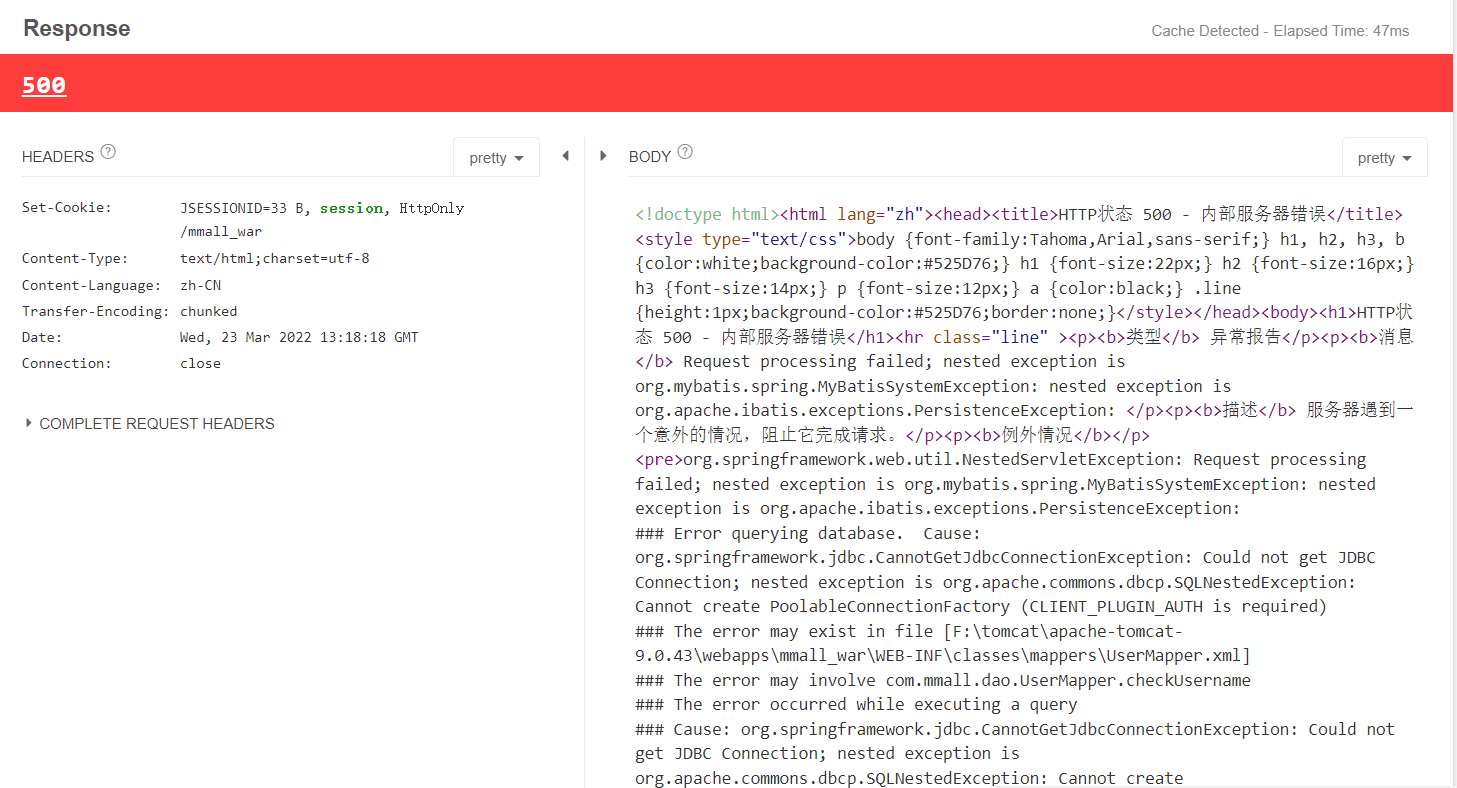The image size is (1457, 788).
Task: Click the BODY section label
Action: [650, 157]
